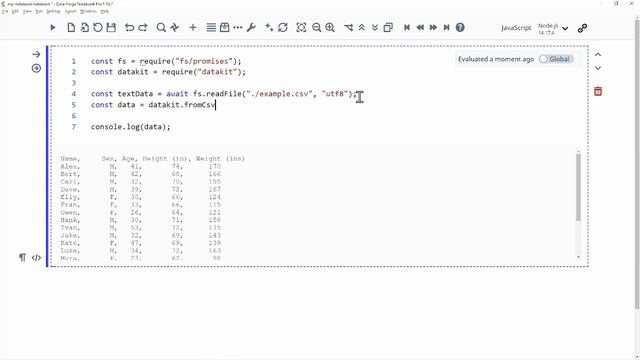The height and width of the screenshot is (360, 640).
Task: Click the double chevron up toolbar icon
Action: 362,27
